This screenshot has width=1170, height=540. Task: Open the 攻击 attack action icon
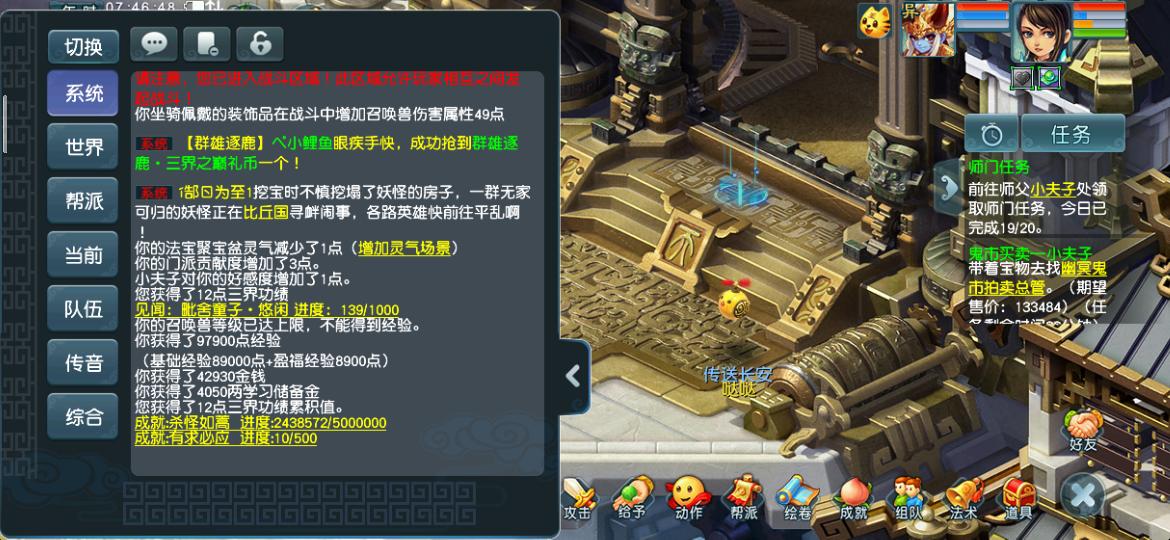578,497
